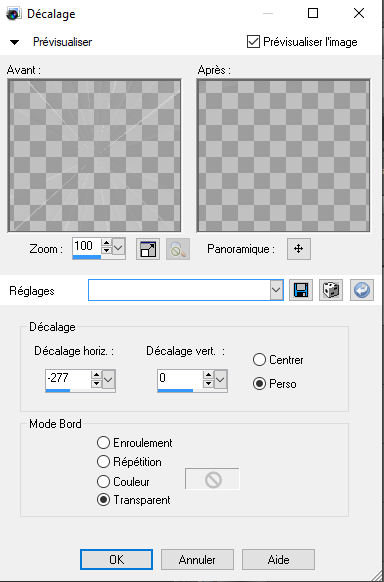Click the Décalage vert. field showing 0

(180, 379)
